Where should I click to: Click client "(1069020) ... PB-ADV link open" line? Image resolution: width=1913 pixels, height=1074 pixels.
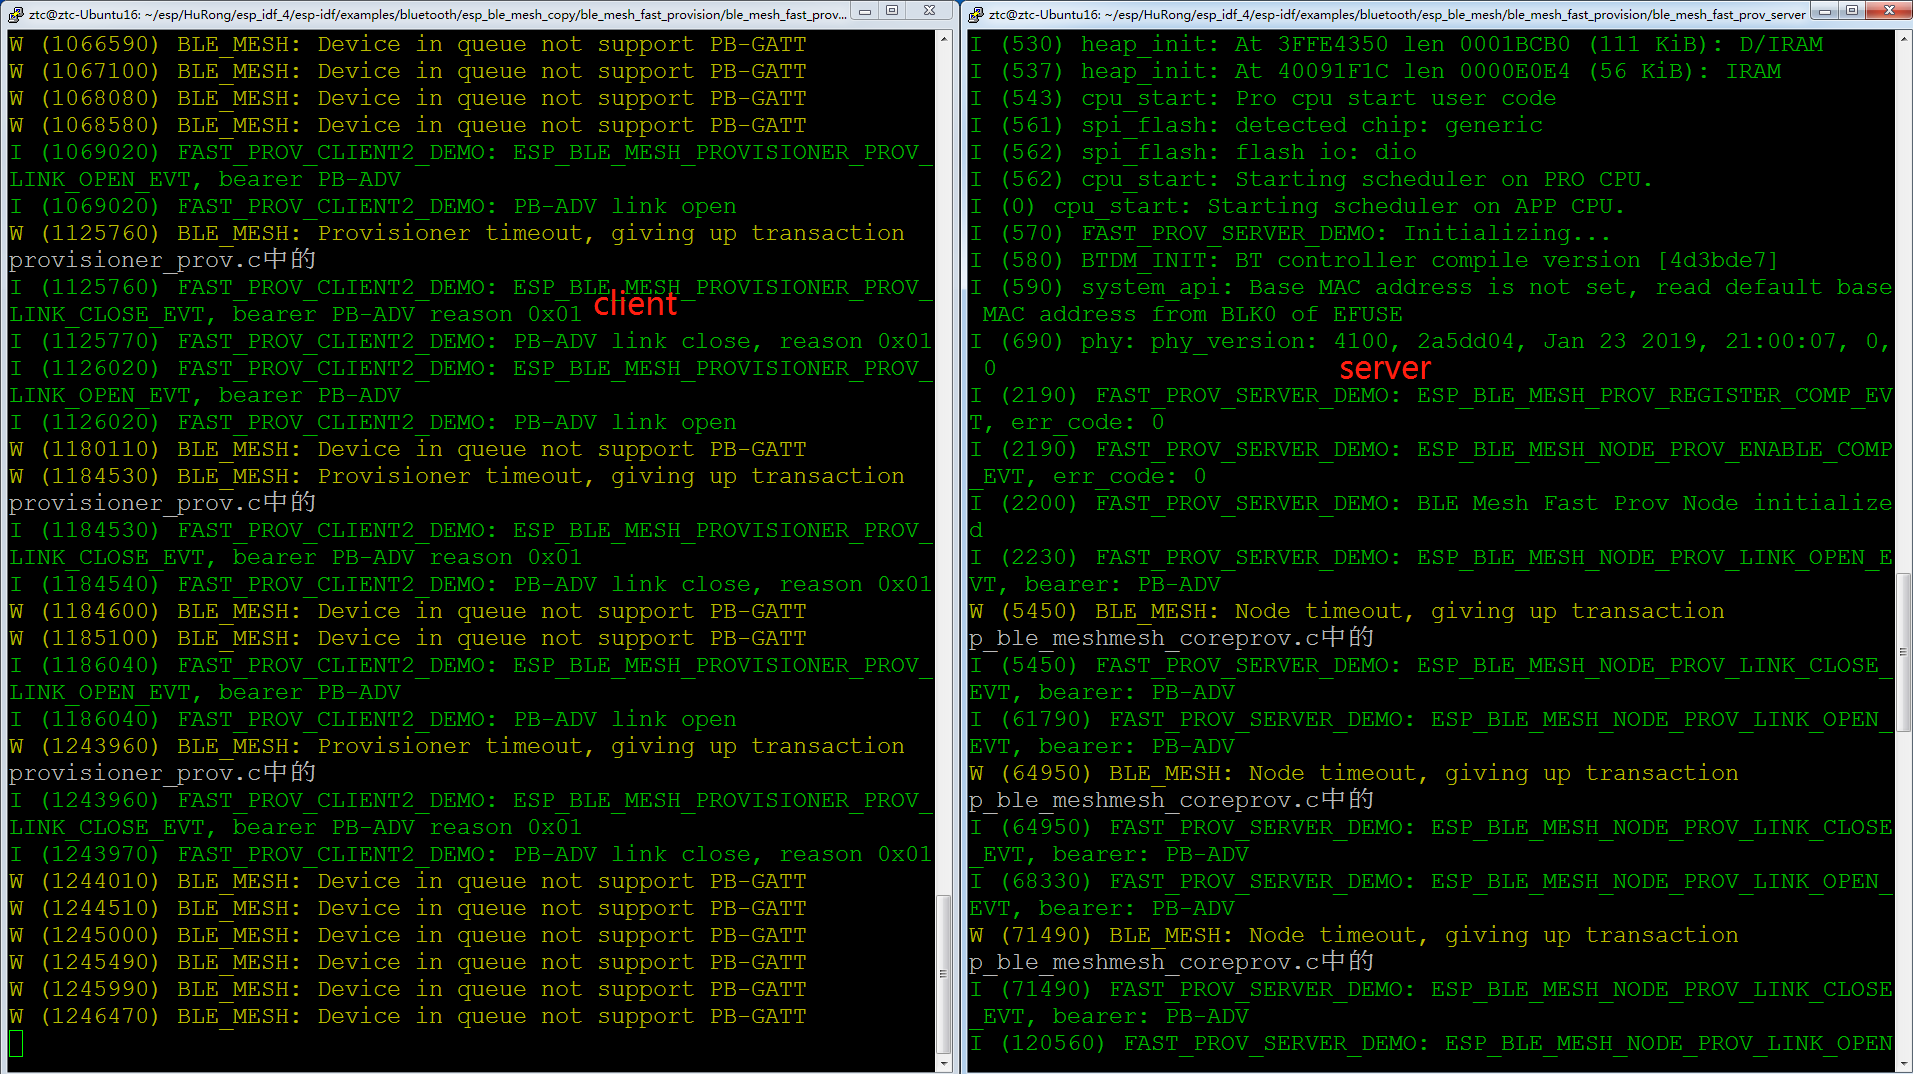373,207
